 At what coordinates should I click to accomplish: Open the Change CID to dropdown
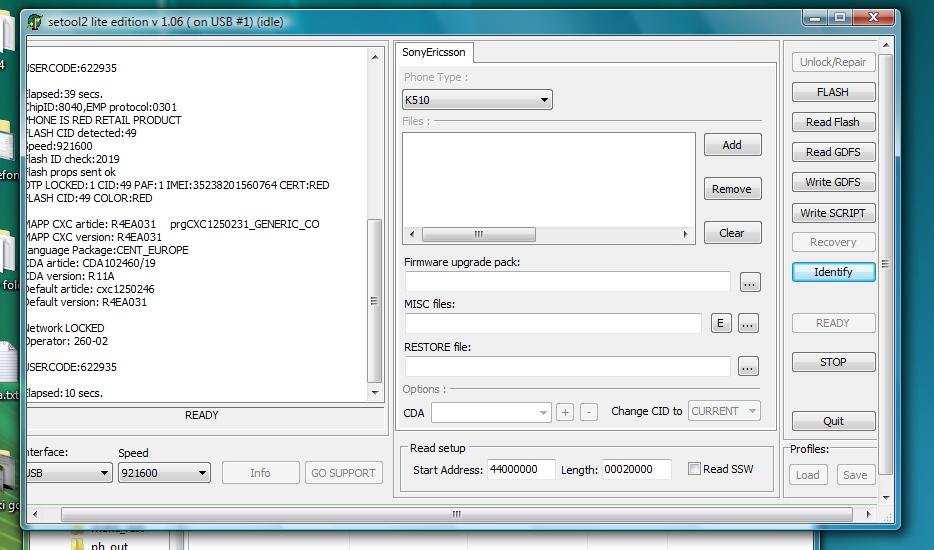pos(724,411)
